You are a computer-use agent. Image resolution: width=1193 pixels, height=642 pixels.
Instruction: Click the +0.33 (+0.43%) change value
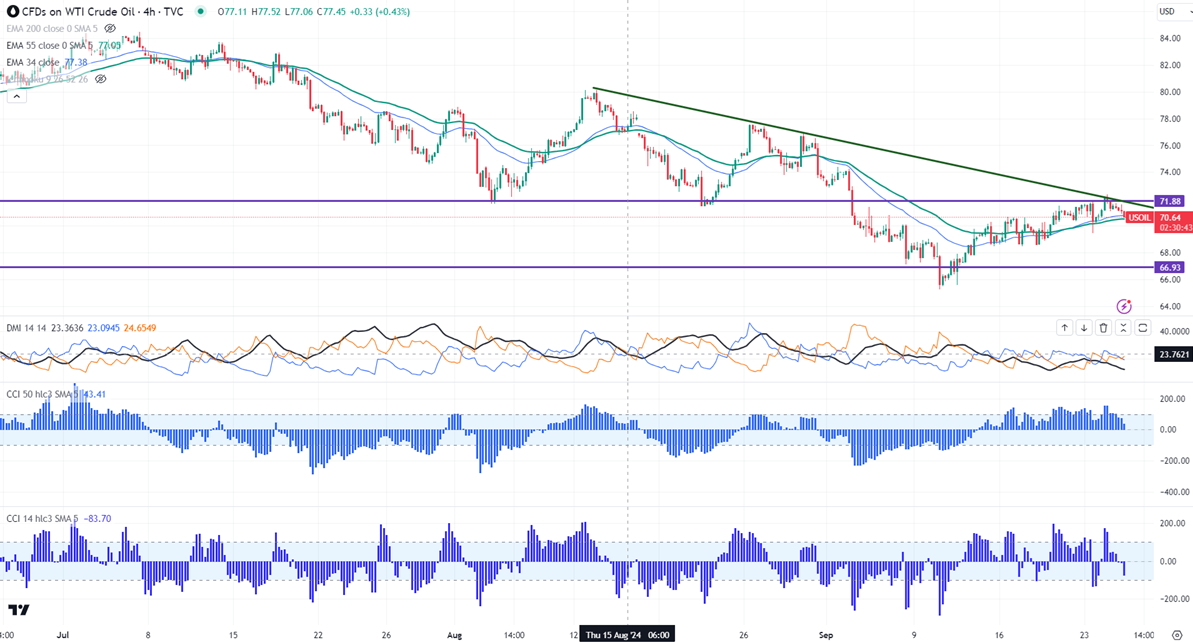380,11
